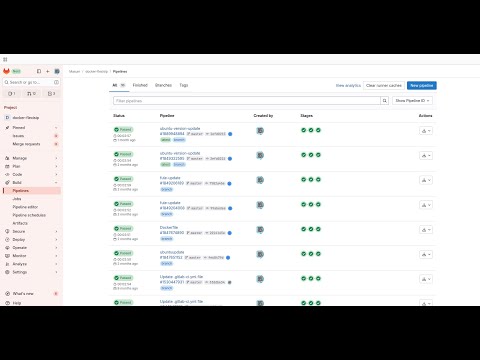Click Passed badge of Dockerfile pipeline
Viewport: 480px width, 360px height.
click(123, 228)
